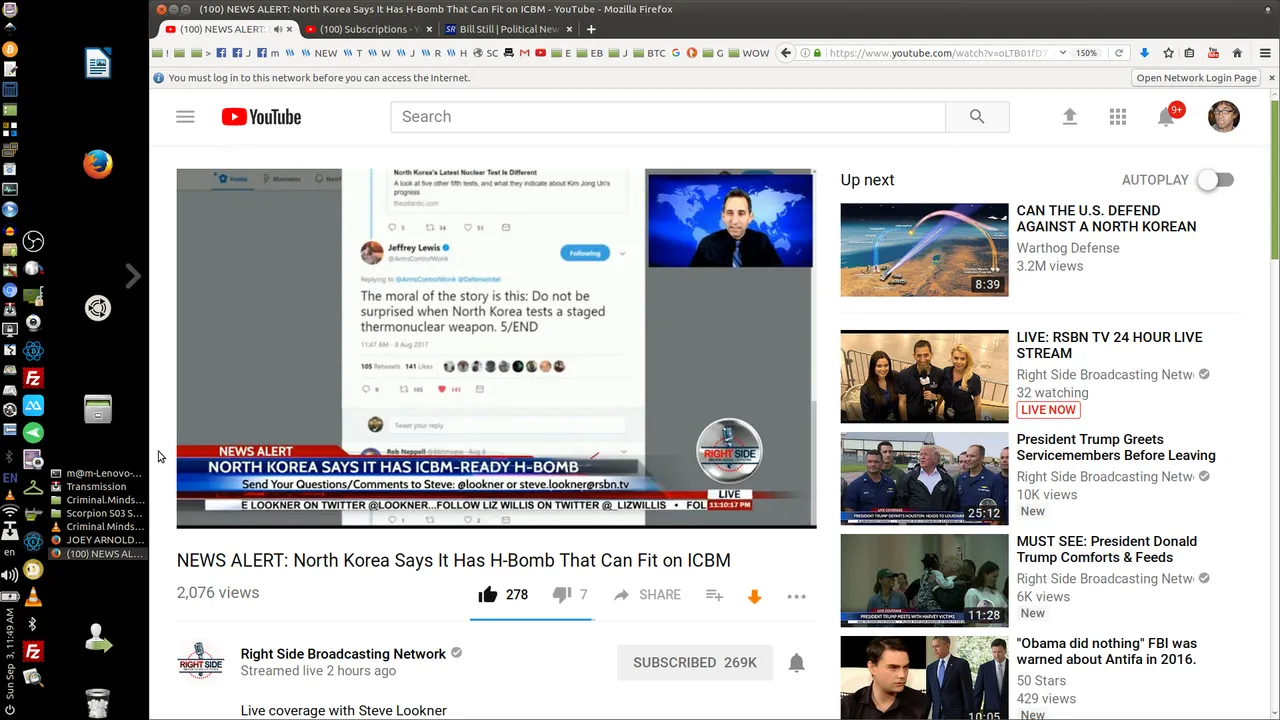This screenshot has height=720, width=1280.
Task: Open the account avatar menu
Action: click(x=1223, y=117)
